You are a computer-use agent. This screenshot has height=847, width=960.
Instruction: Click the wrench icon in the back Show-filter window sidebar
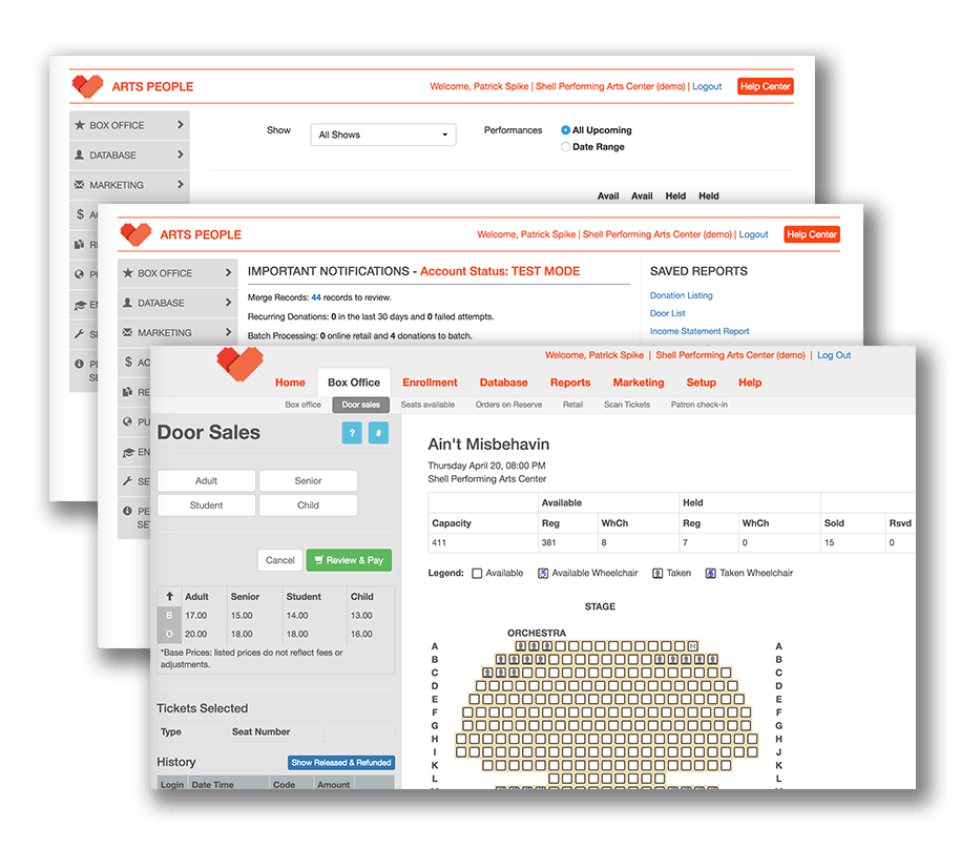click(79, 334)
